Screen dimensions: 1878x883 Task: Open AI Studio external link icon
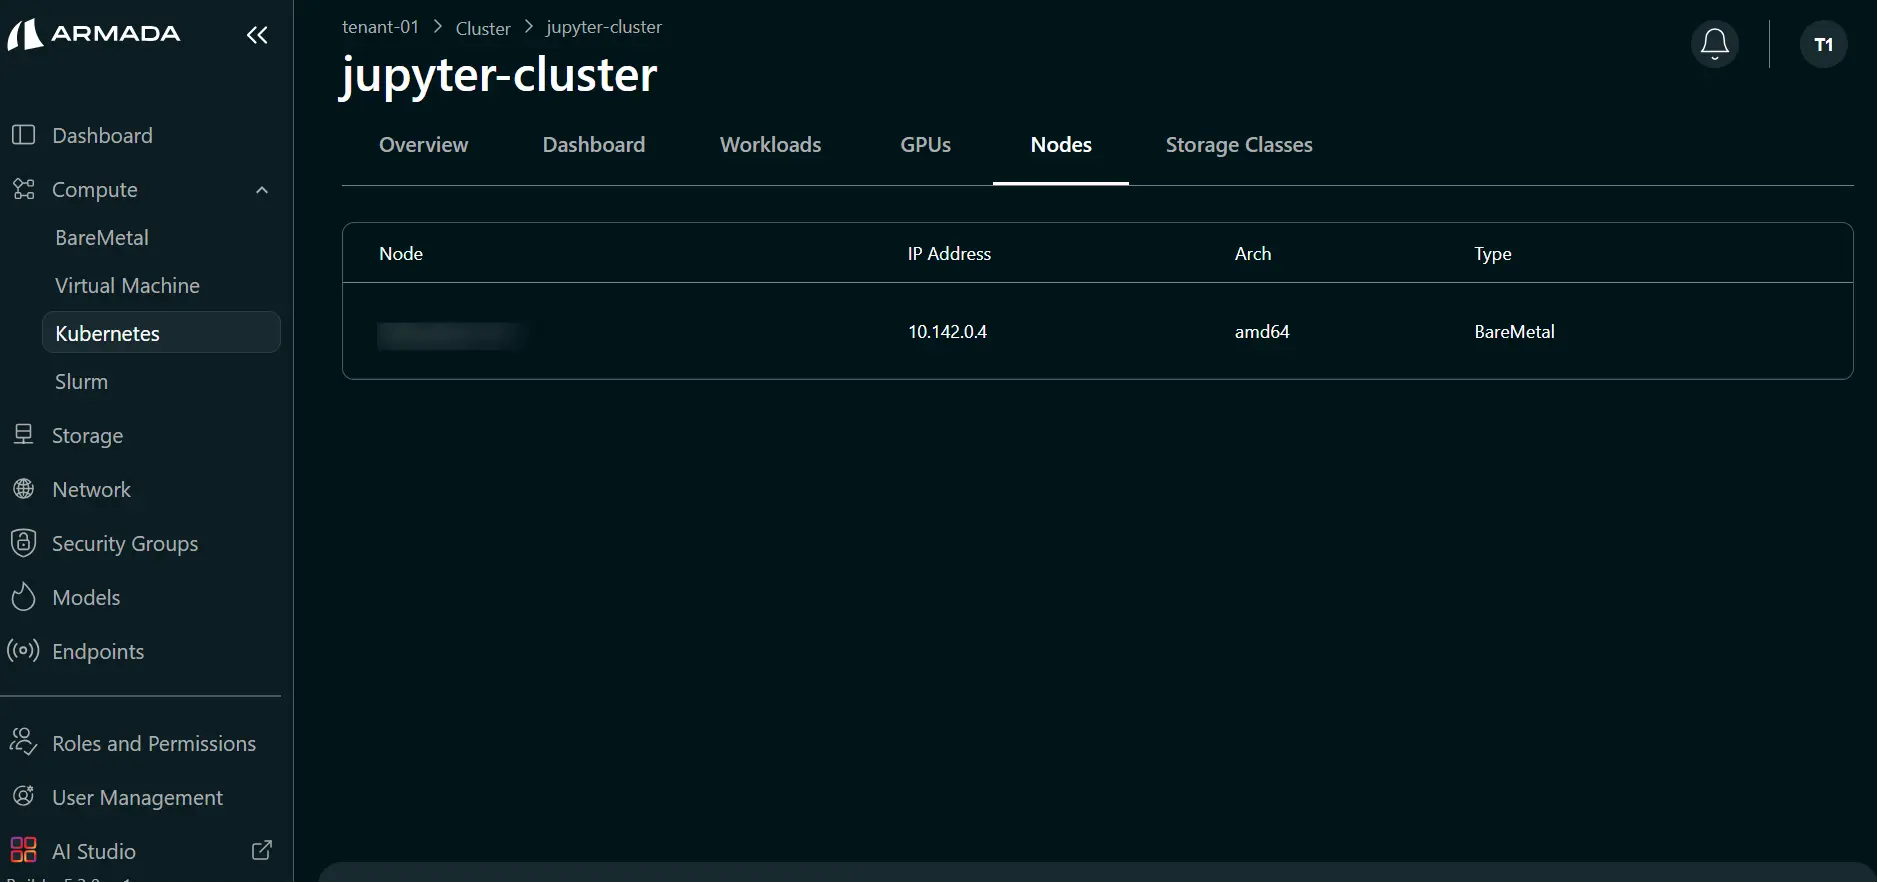click(261, 851)
